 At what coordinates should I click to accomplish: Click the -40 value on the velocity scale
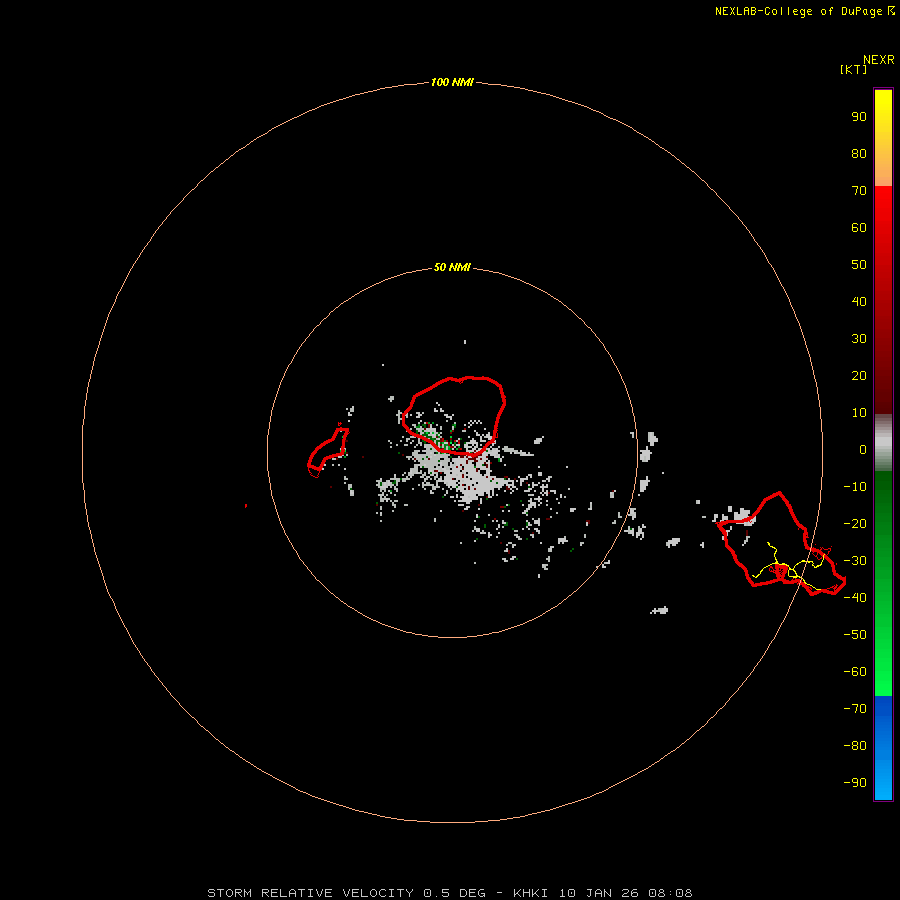coord(855,598)
